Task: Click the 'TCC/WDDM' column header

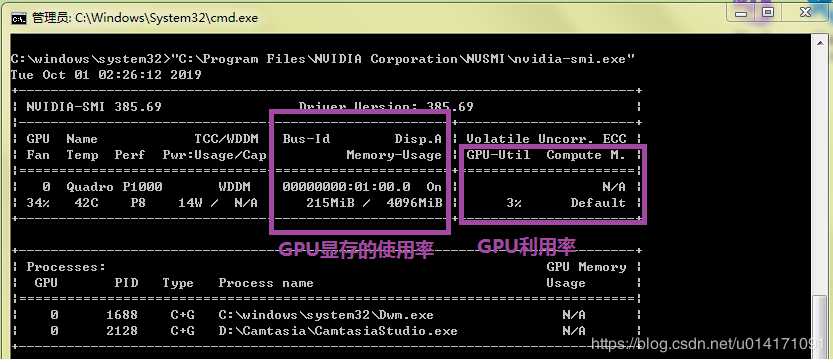Action: click(x=226, y=139)
